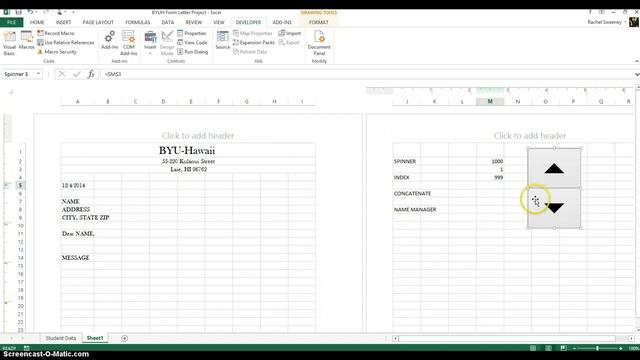Image resolution: width=640 pixels, height=360 pixels.
Task: Click the left 'Click to add header' area
Action: 198,136
